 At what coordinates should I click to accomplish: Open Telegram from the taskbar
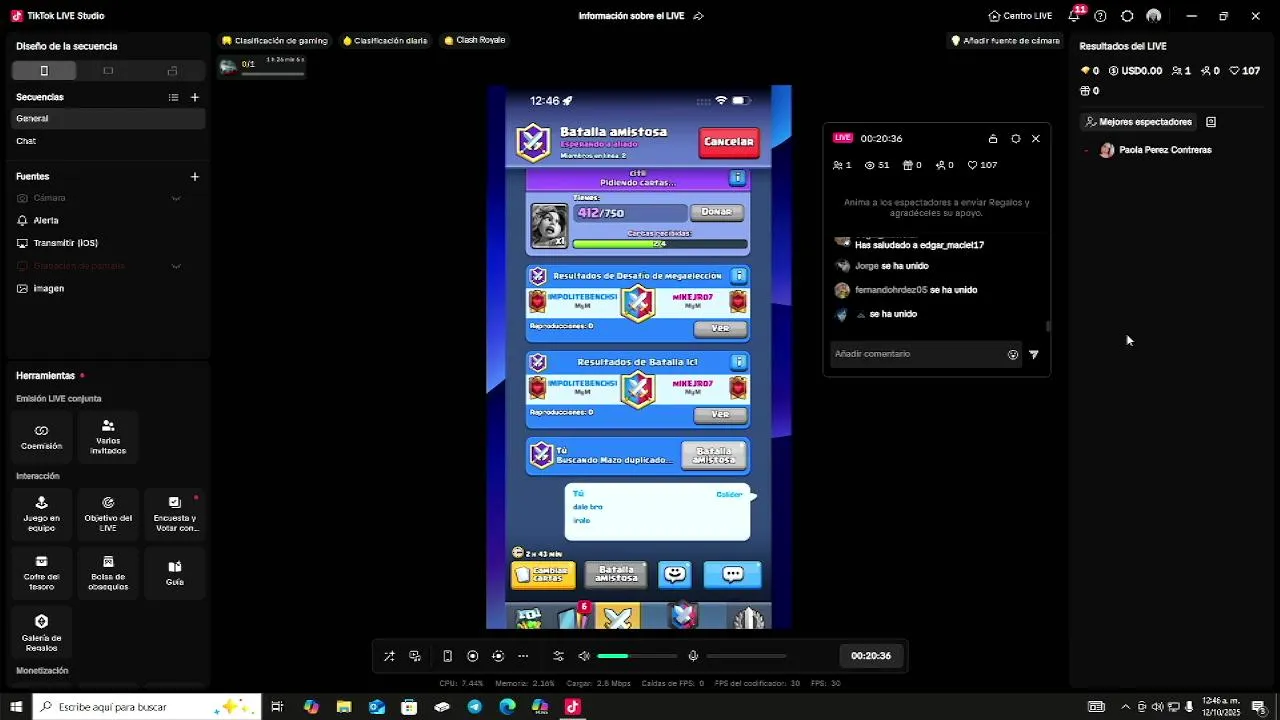(x=475, y=707)
